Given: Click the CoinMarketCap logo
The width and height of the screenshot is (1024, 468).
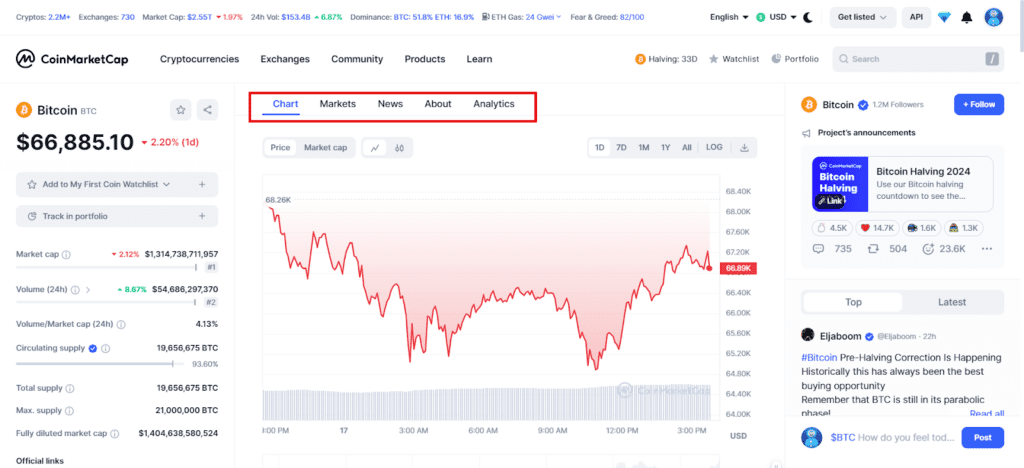Looking at the screenshot, I should (x=72, y=59).
